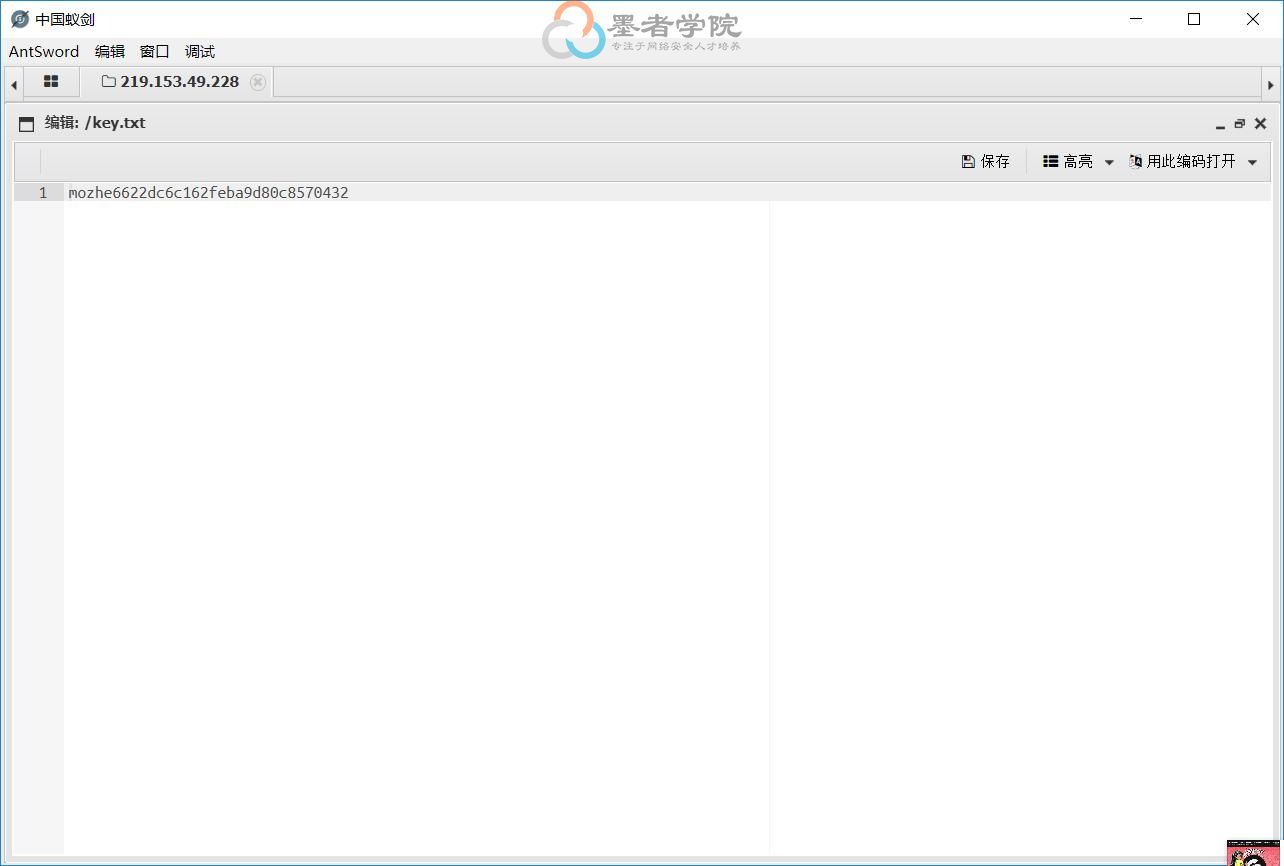The width and height of the screenshot is (1284, 866).
Task: Switch to the home grid tab
Action: [x=51, y=82]
